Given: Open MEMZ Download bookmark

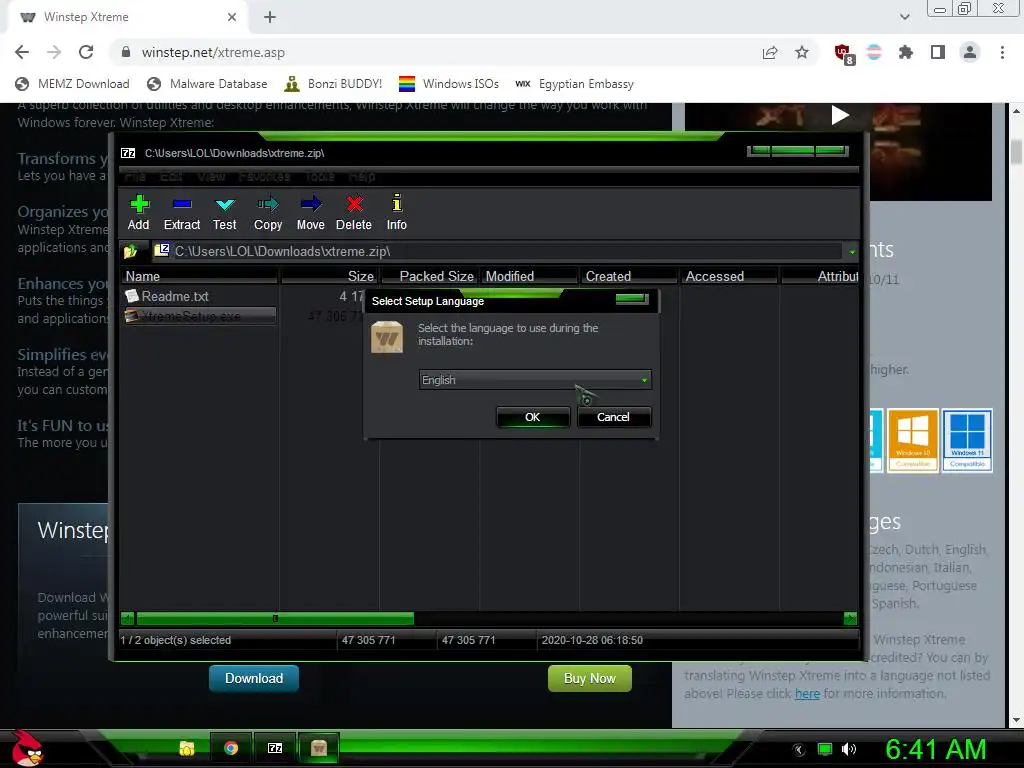Looking at the screenshot, I should [72, 84].
